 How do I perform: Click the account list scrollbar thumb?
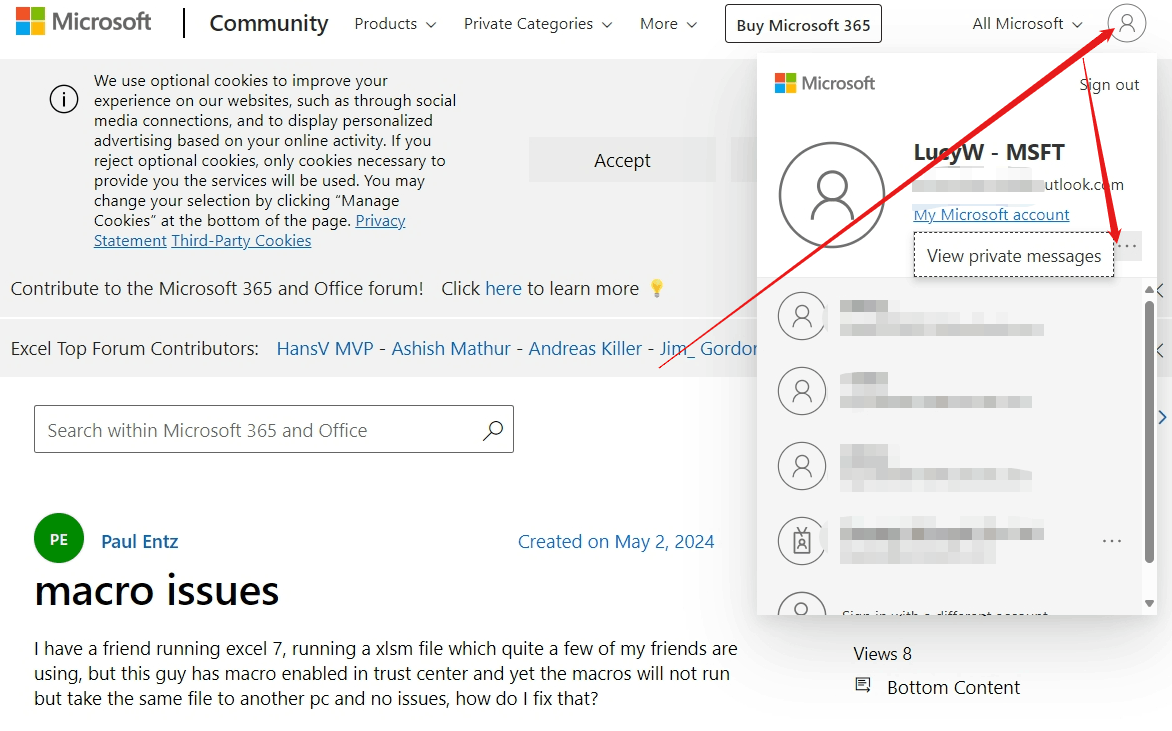point(1149,431)
